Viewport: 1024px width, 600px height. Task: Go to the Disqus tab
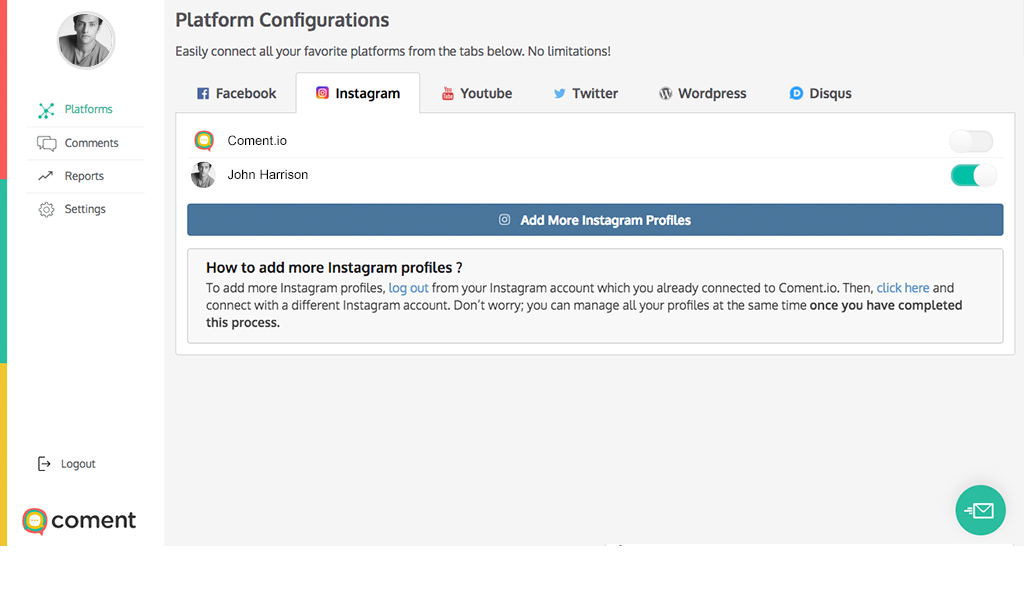(820, 93)
